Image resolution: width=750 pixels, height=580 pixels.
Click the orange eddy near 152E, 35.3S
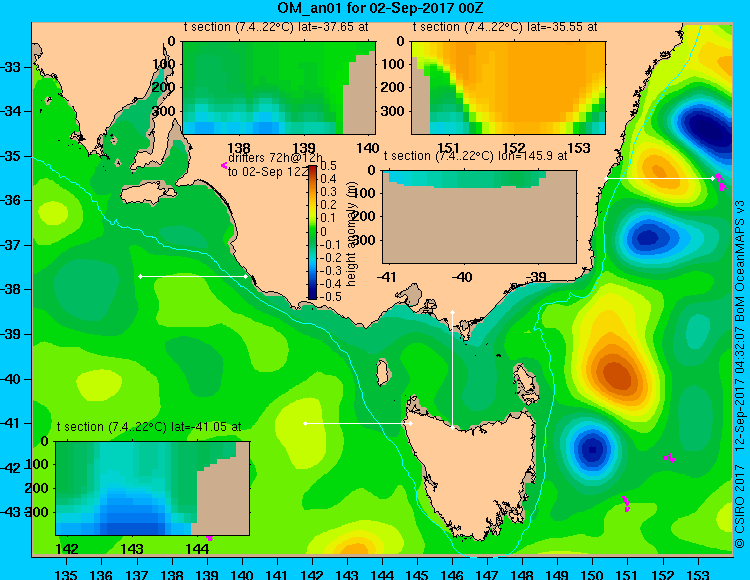pos(660,170)
